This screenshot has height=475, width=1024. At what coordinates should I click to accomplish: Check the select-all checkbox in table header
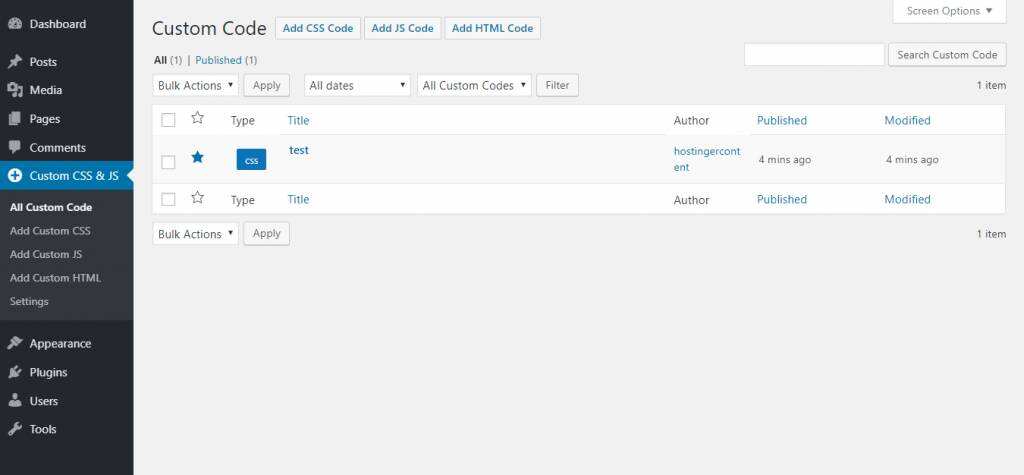click(x=168, y=120)
